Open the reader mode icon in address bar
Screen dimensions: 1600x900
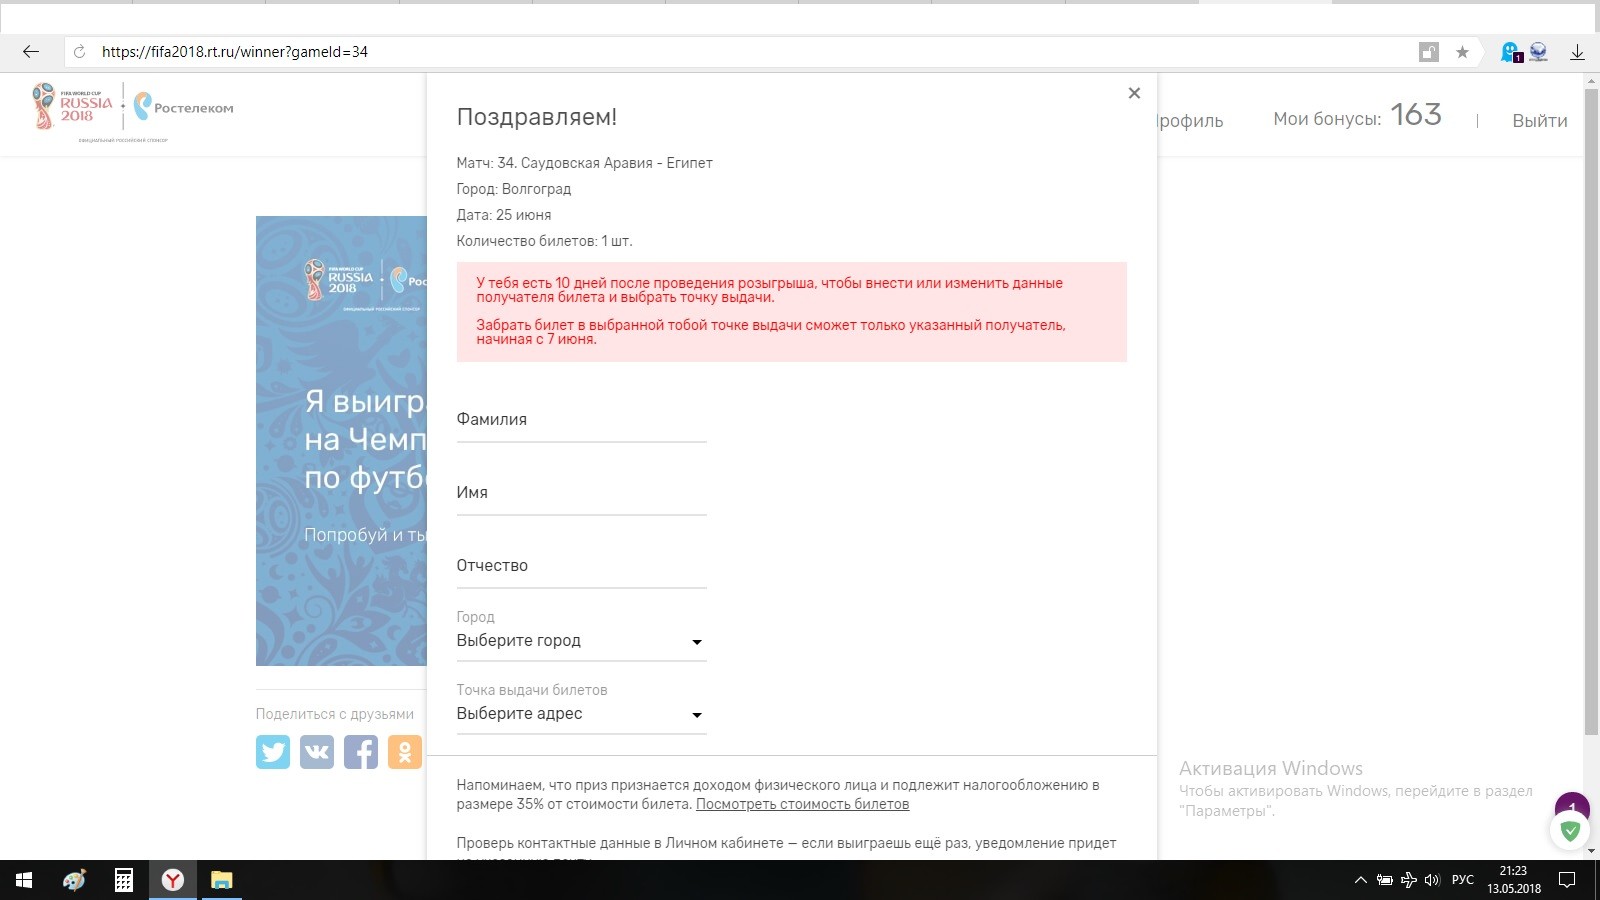[1429, 52]
